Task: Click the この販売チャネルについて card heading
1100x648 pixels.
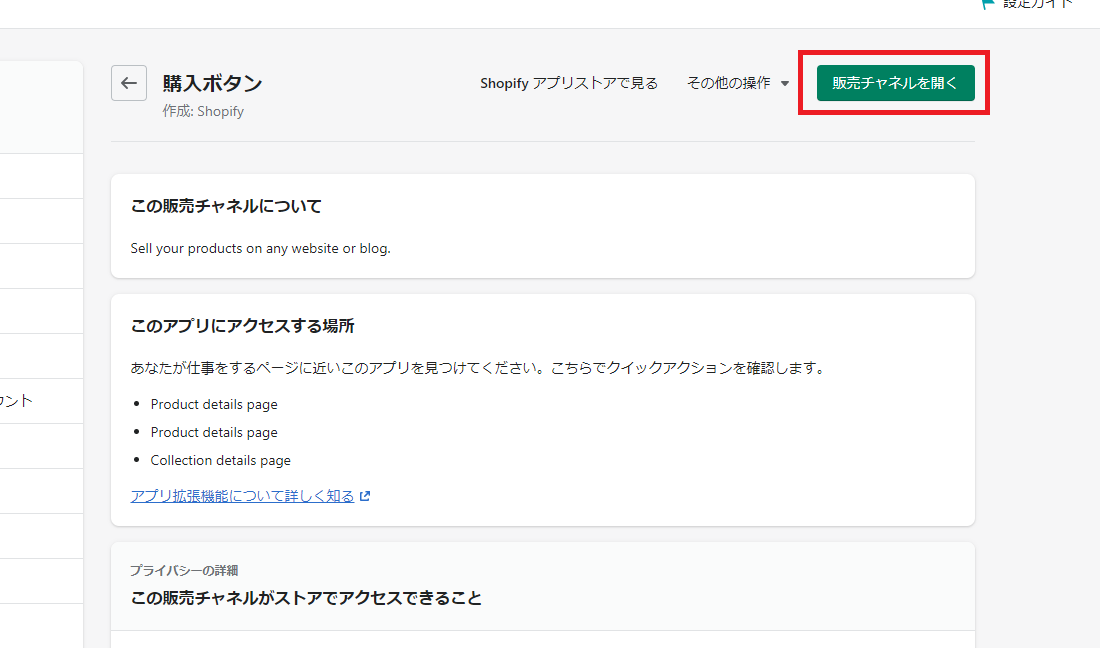Action: click(226, 206)
